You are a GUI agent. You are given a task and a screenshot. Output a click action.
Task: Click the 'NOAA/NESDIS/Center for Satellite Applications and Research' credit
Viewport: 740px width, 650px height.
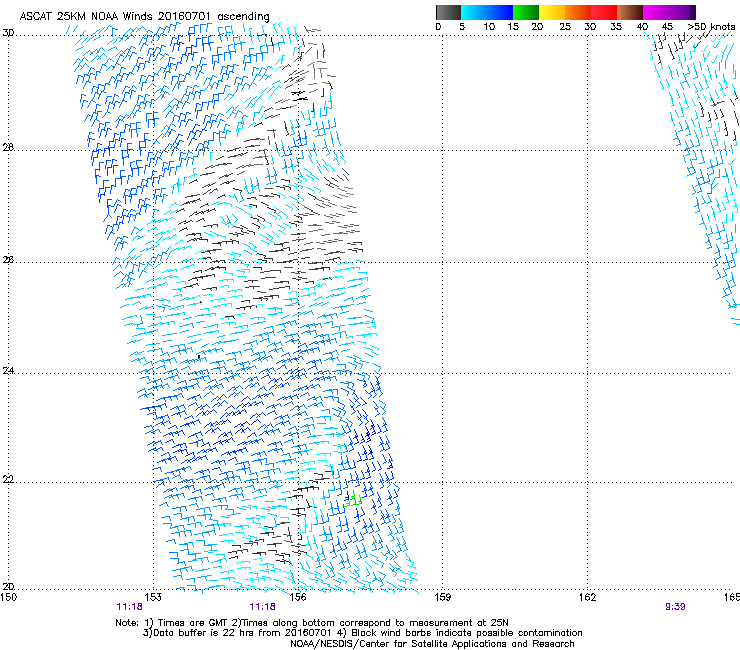pyautogui.click(x=432, y=644)
